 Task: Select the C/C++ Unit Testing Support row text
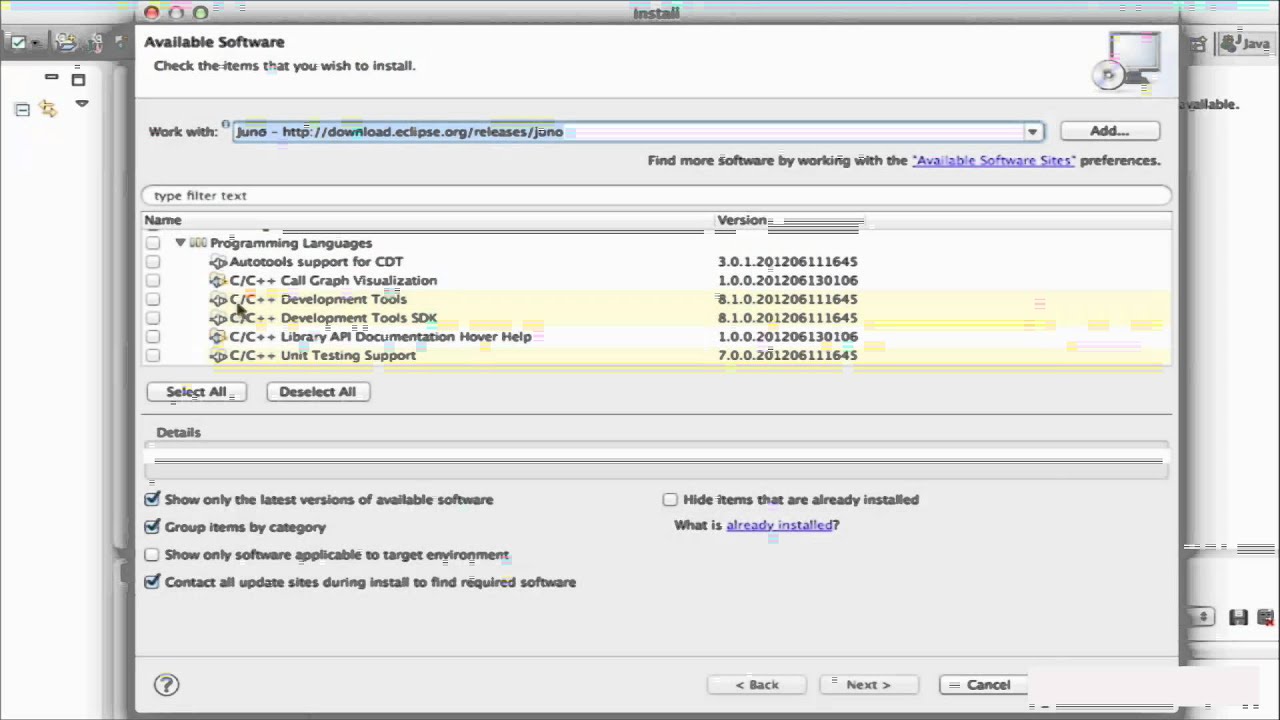click(x=323, y=356)
